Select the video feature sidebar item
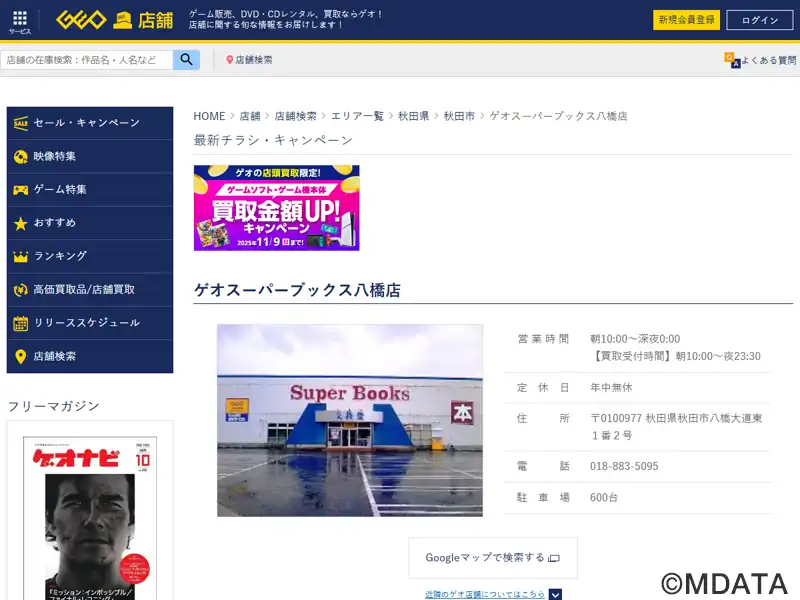The height and width of the screenshot is (600, 800). (x=89, y=156)
